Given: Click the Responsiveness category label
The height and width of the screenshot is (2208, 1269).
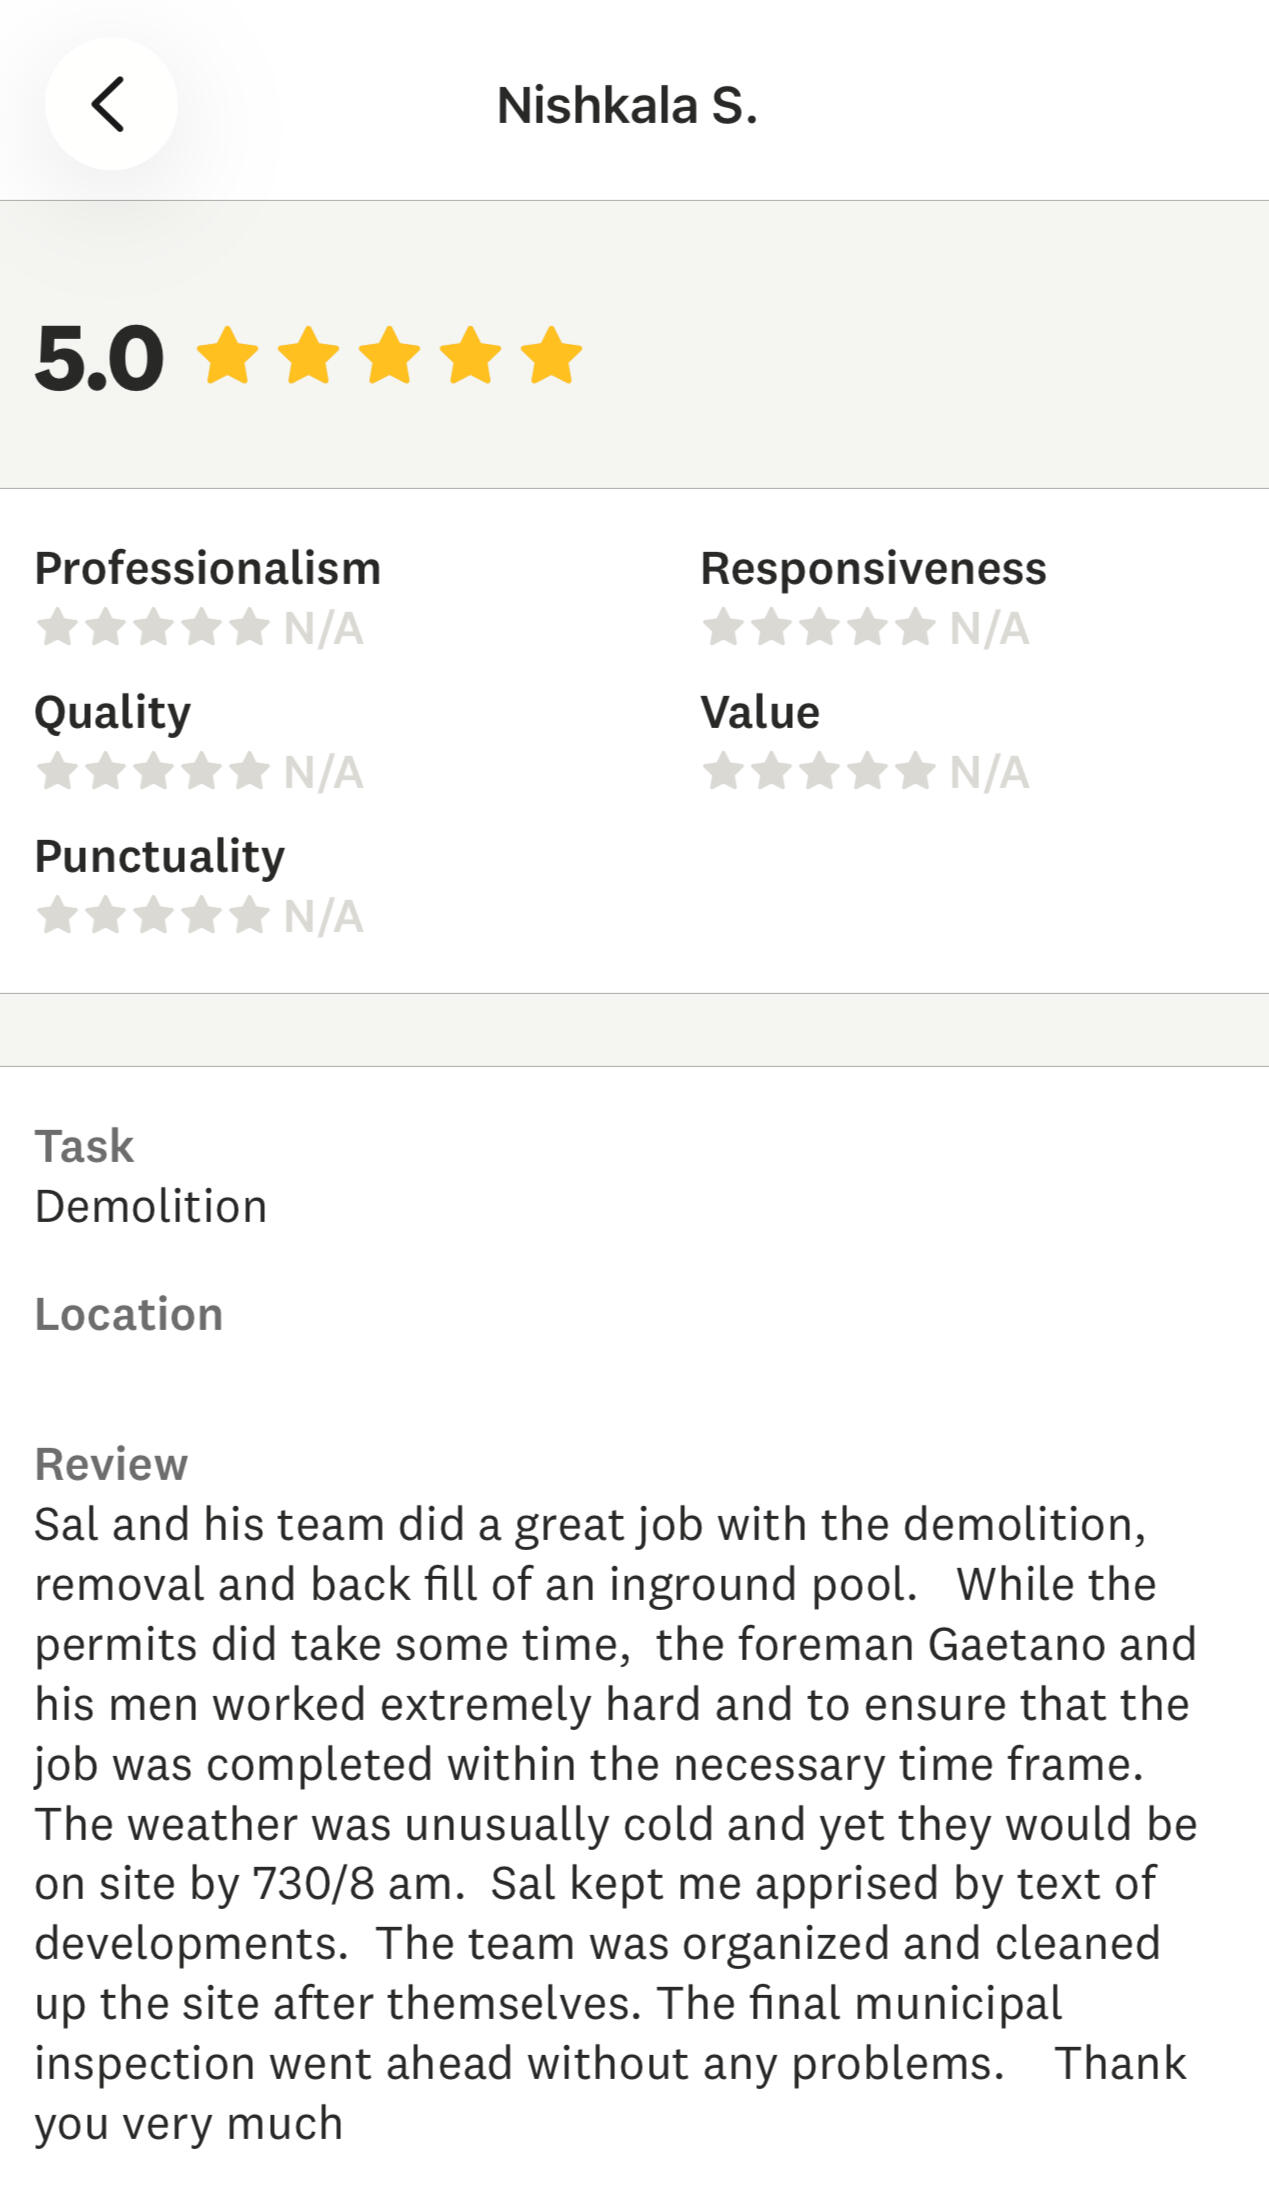Looking at the screenshot, I should pos(873,568).
